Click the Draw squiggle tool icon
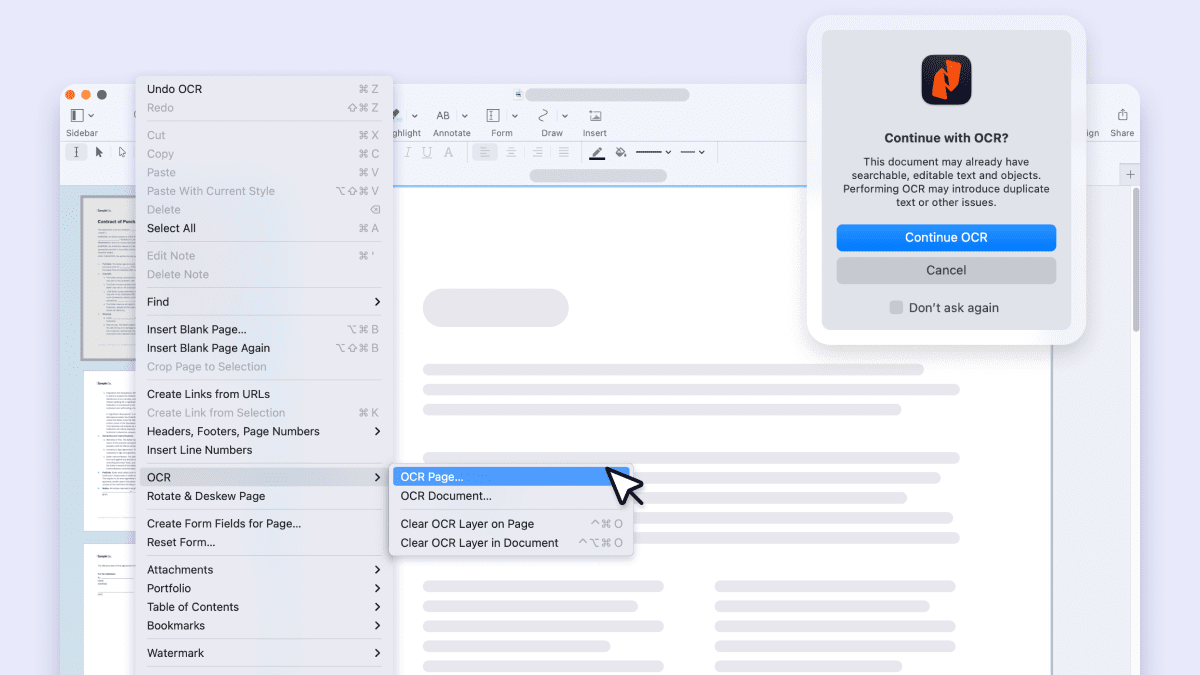1200x675 pixels. click(x=544, y=116)
